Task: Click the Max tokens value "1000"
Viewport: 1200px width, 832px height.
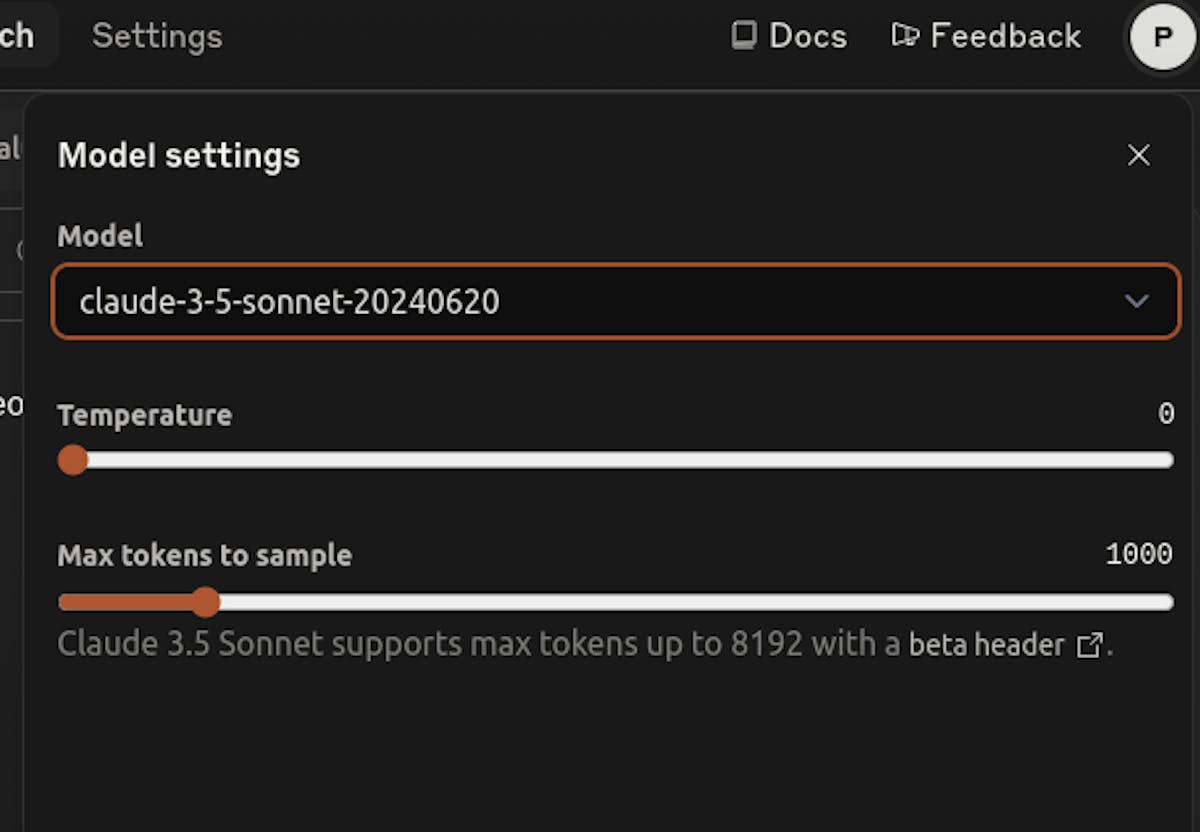Action: [1138, 554]
